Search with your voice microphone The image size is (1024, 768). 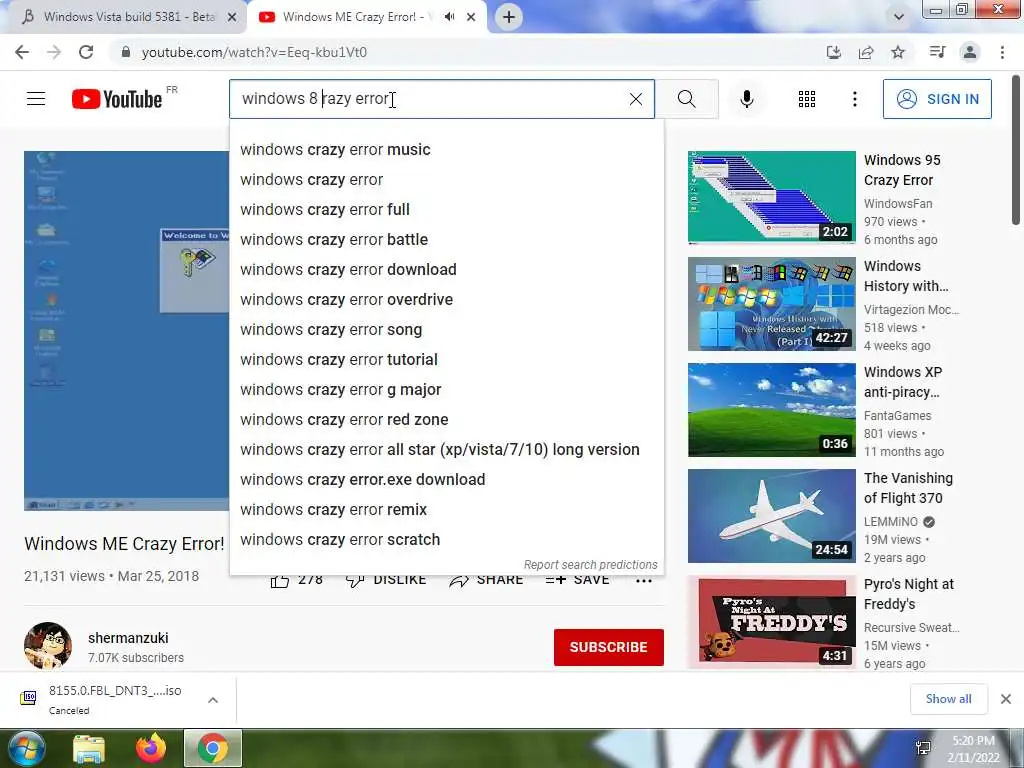point(746,99)
